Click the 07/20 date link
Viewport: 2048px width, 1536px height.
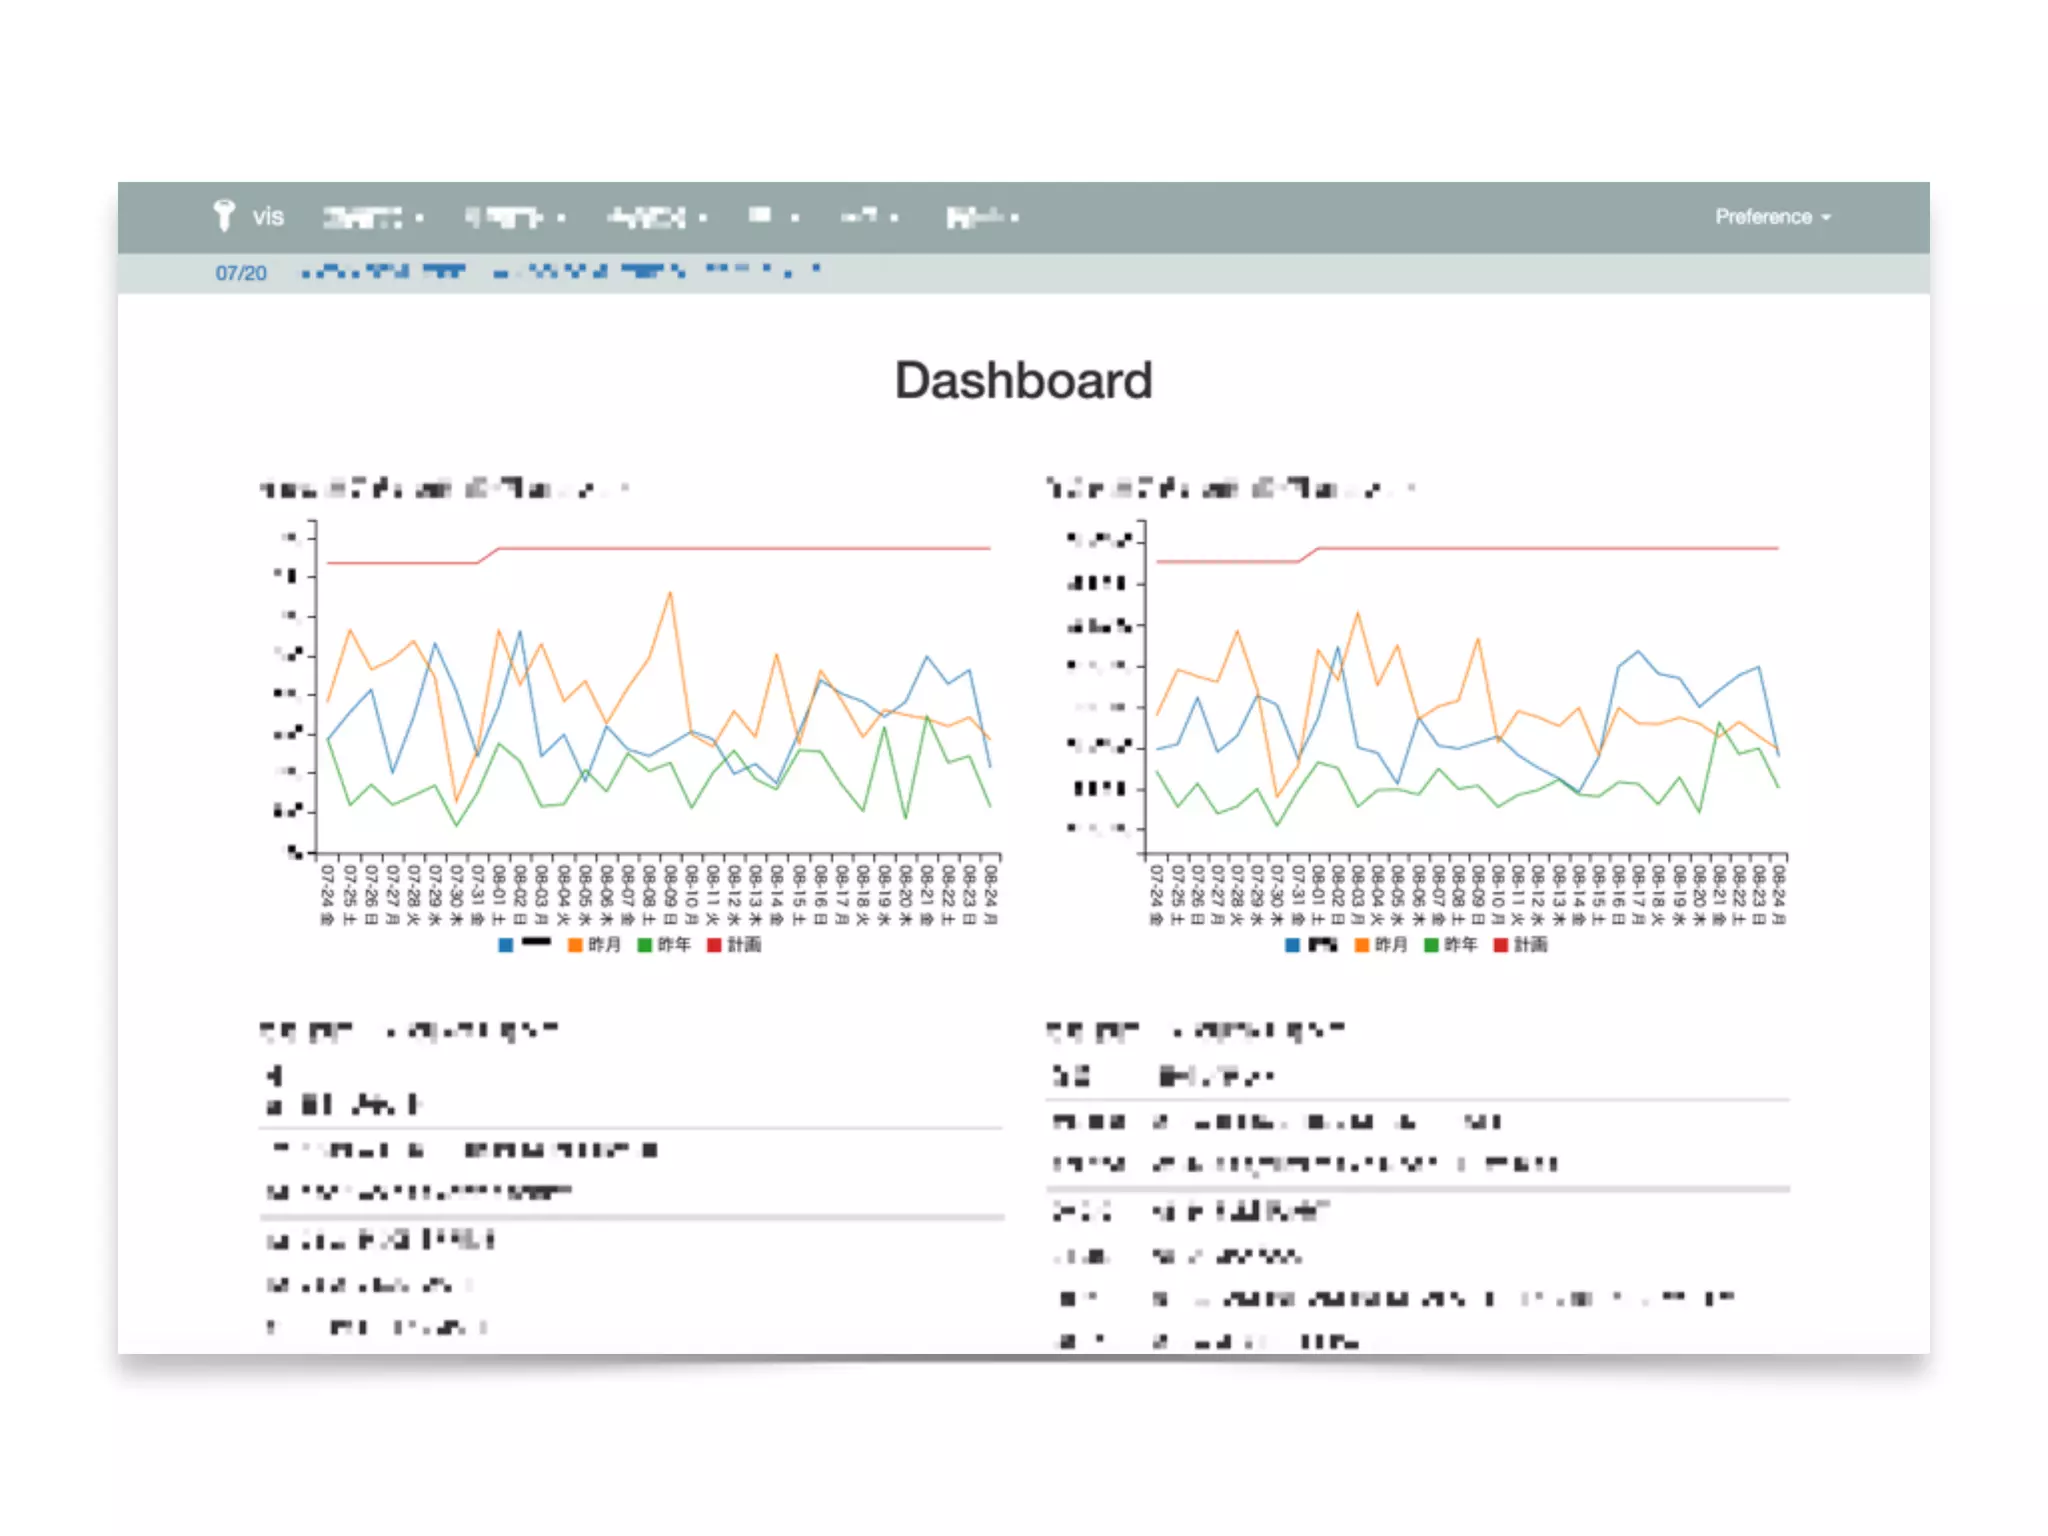coord(241,273)
